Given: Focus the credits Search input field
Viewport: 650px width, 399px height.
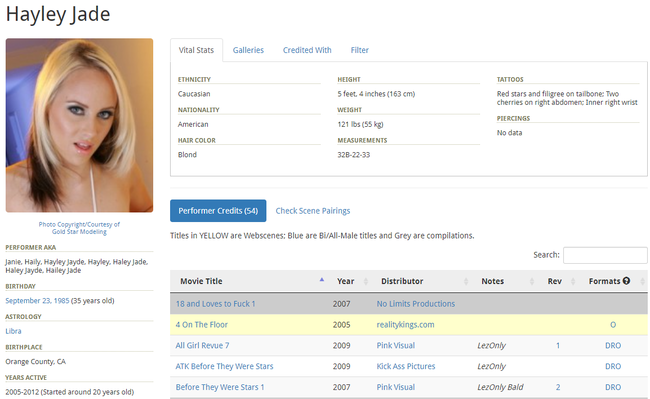Looking at the screenshot, I should [605, 255].
